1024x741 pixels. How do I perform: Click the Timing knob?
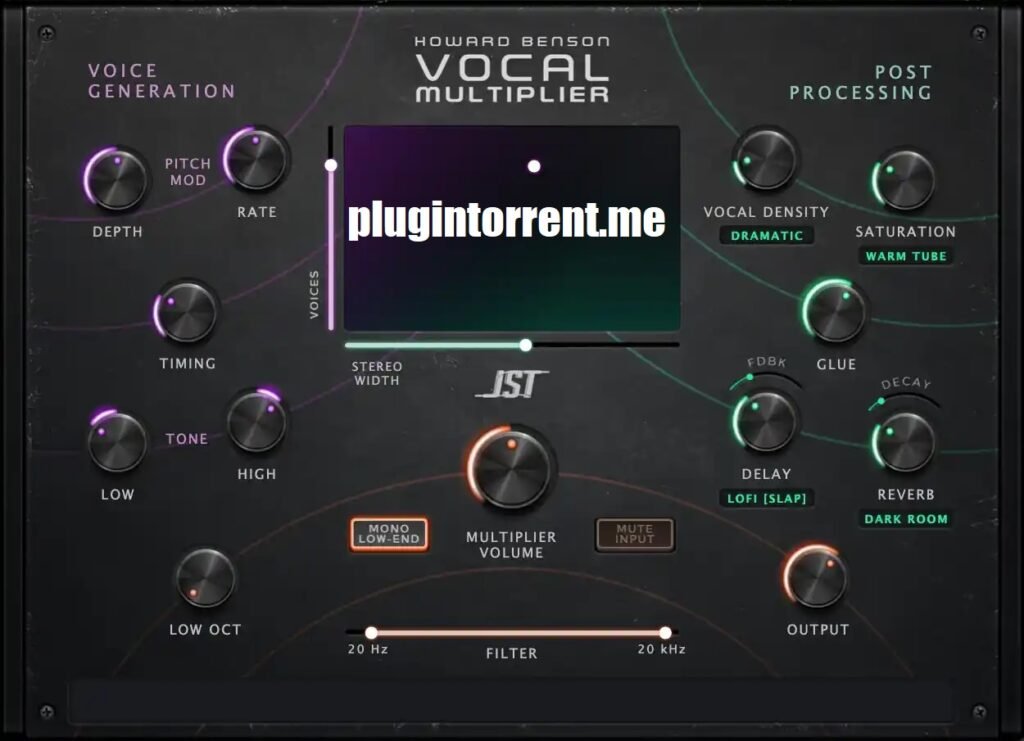click(187, 311)
